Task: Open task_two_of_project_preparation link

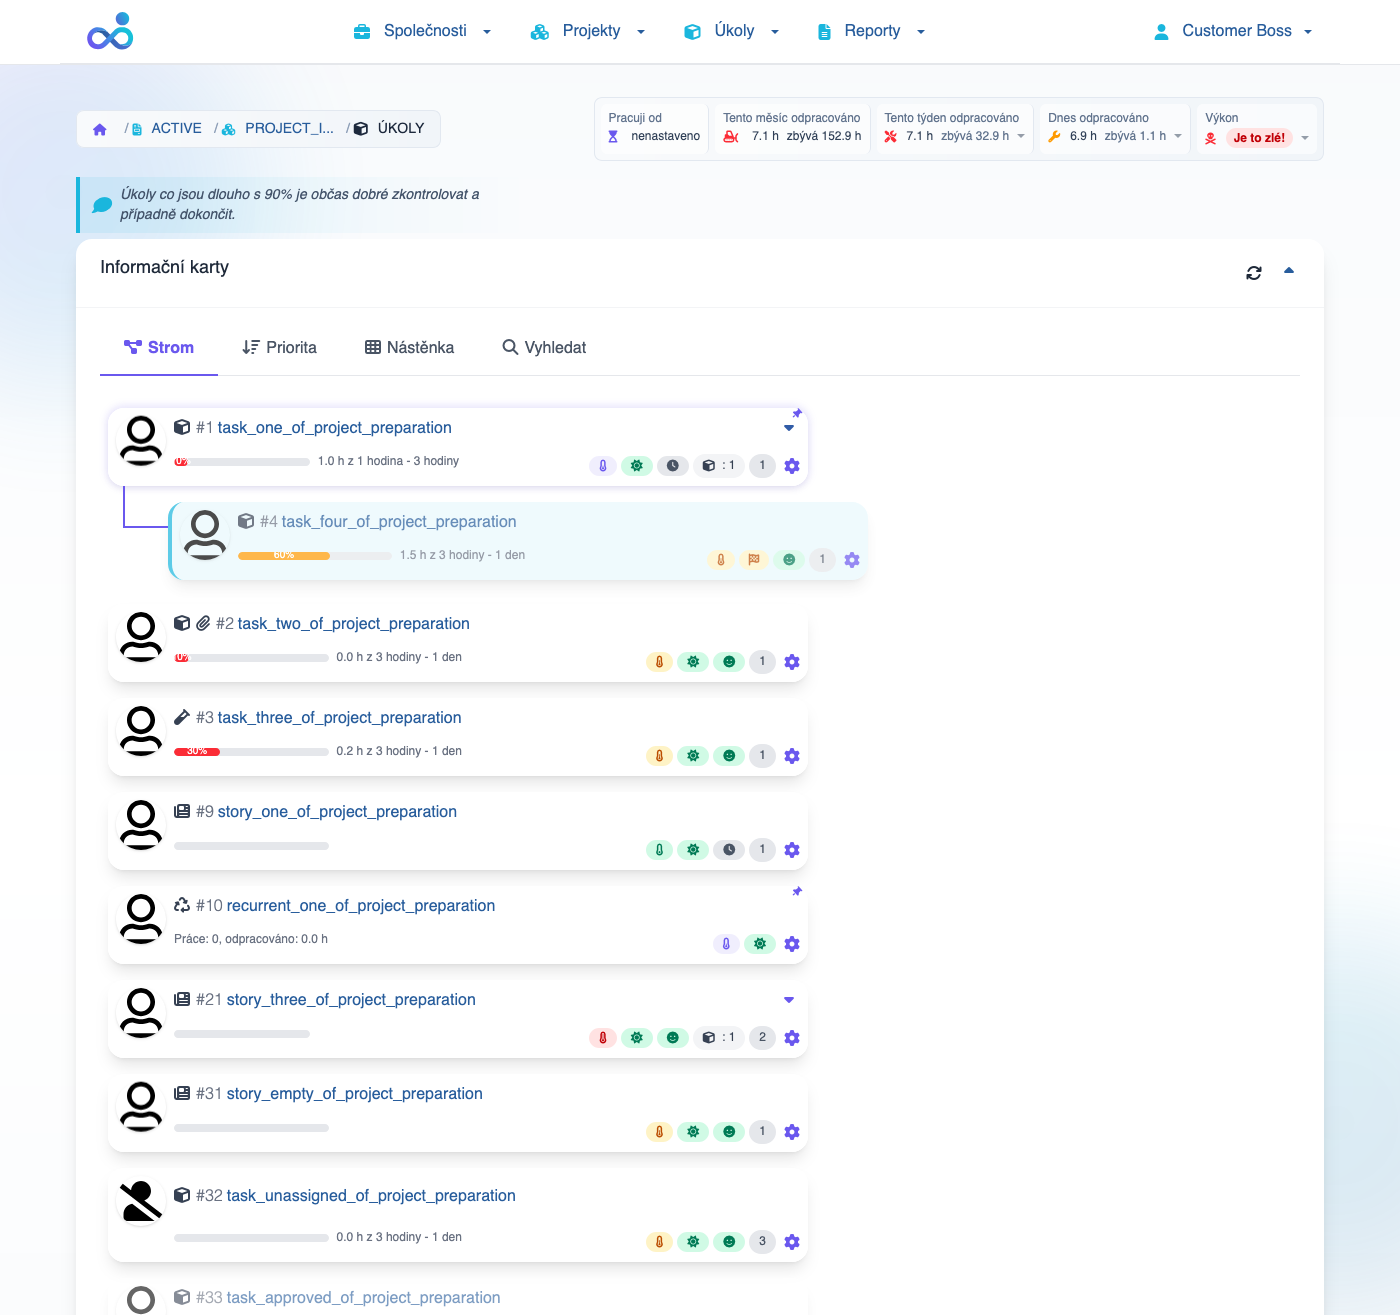Action: tap(353, 624)
